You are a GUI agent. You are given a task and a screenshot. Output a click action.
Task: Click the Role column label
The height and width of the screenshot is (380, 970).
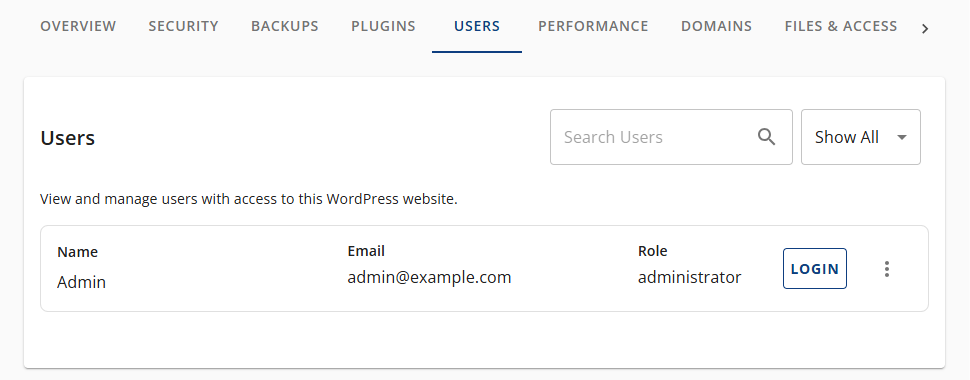653,251
